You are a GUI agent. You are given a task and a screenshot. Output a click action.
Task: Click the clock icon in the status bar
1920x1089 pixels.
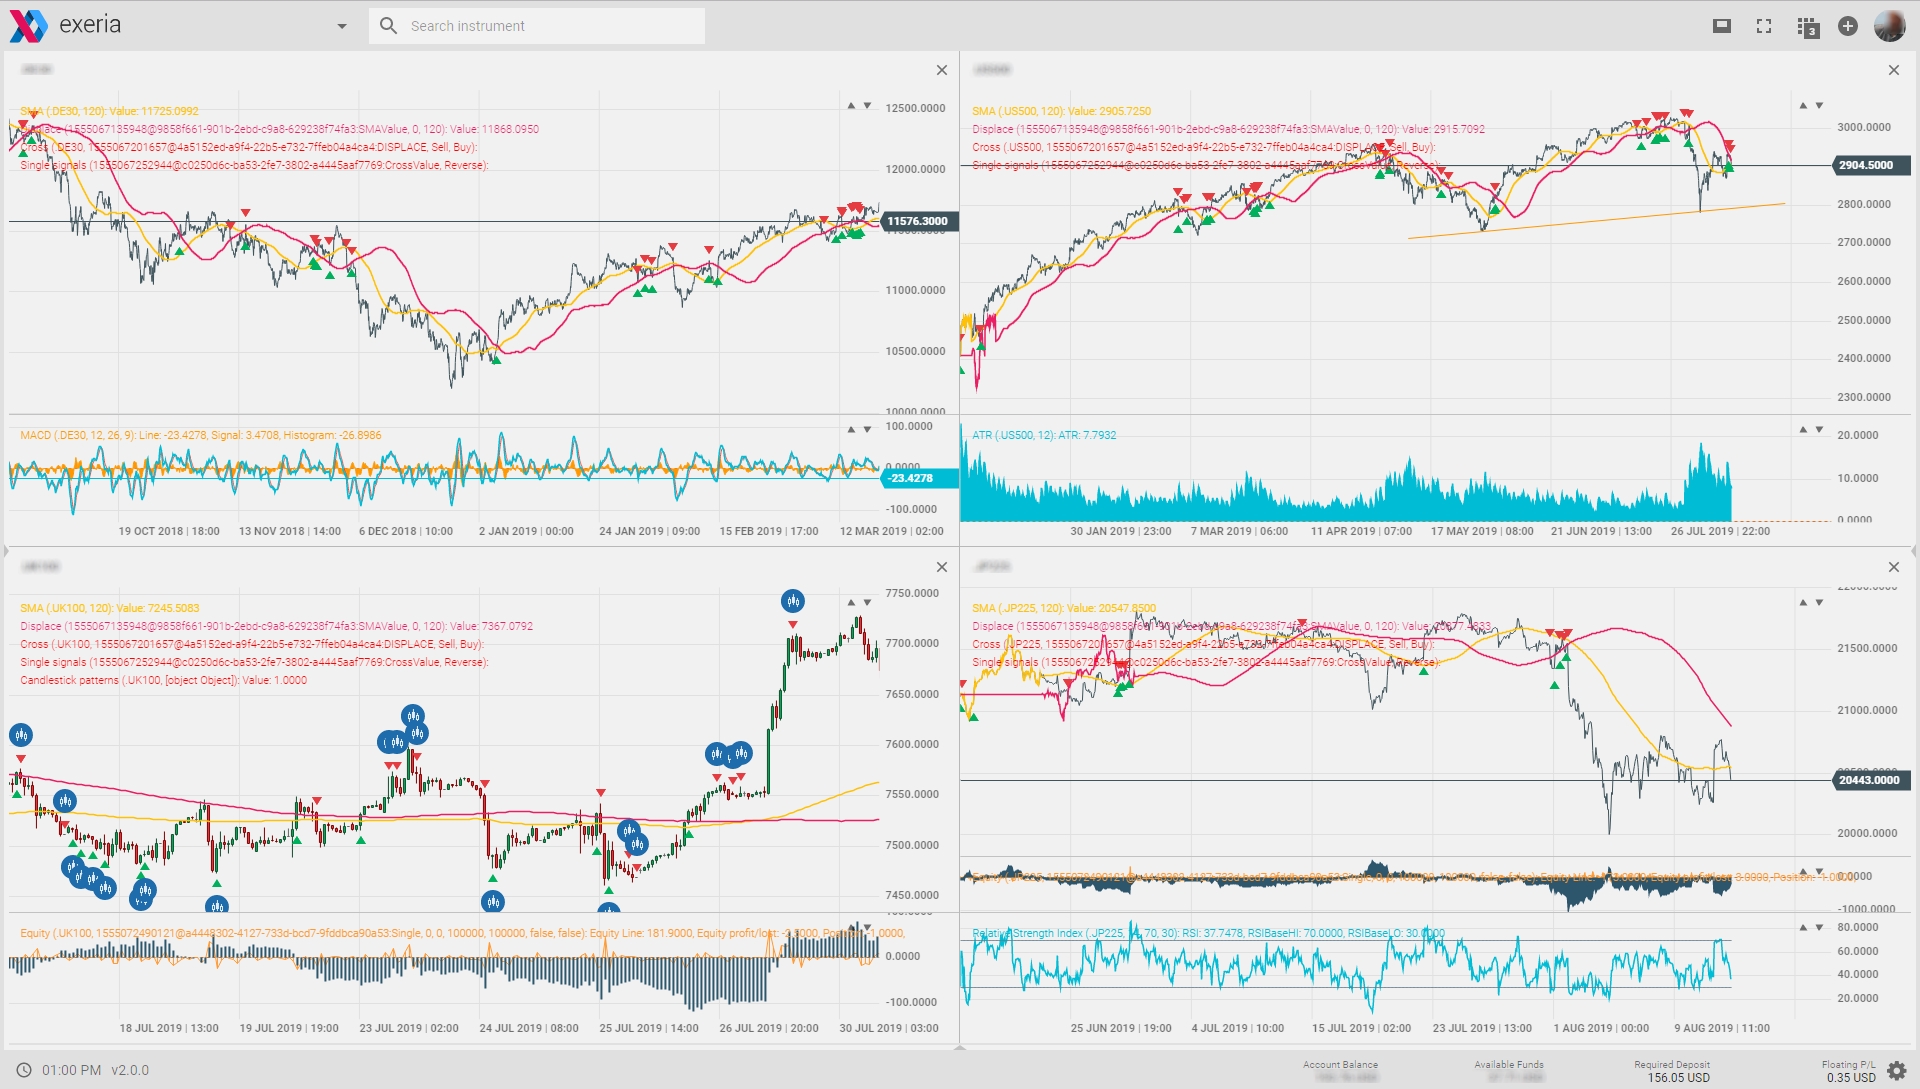point(24,1070)
